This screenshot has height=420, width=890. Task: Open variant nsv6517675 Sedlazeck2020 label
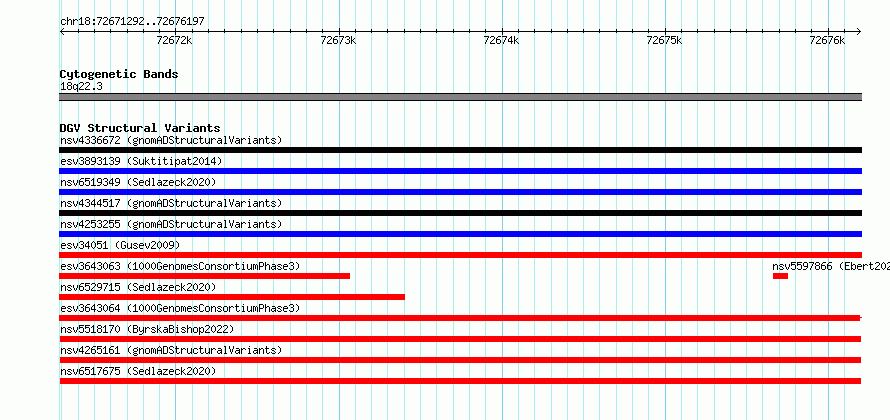[x=138, y=371]
